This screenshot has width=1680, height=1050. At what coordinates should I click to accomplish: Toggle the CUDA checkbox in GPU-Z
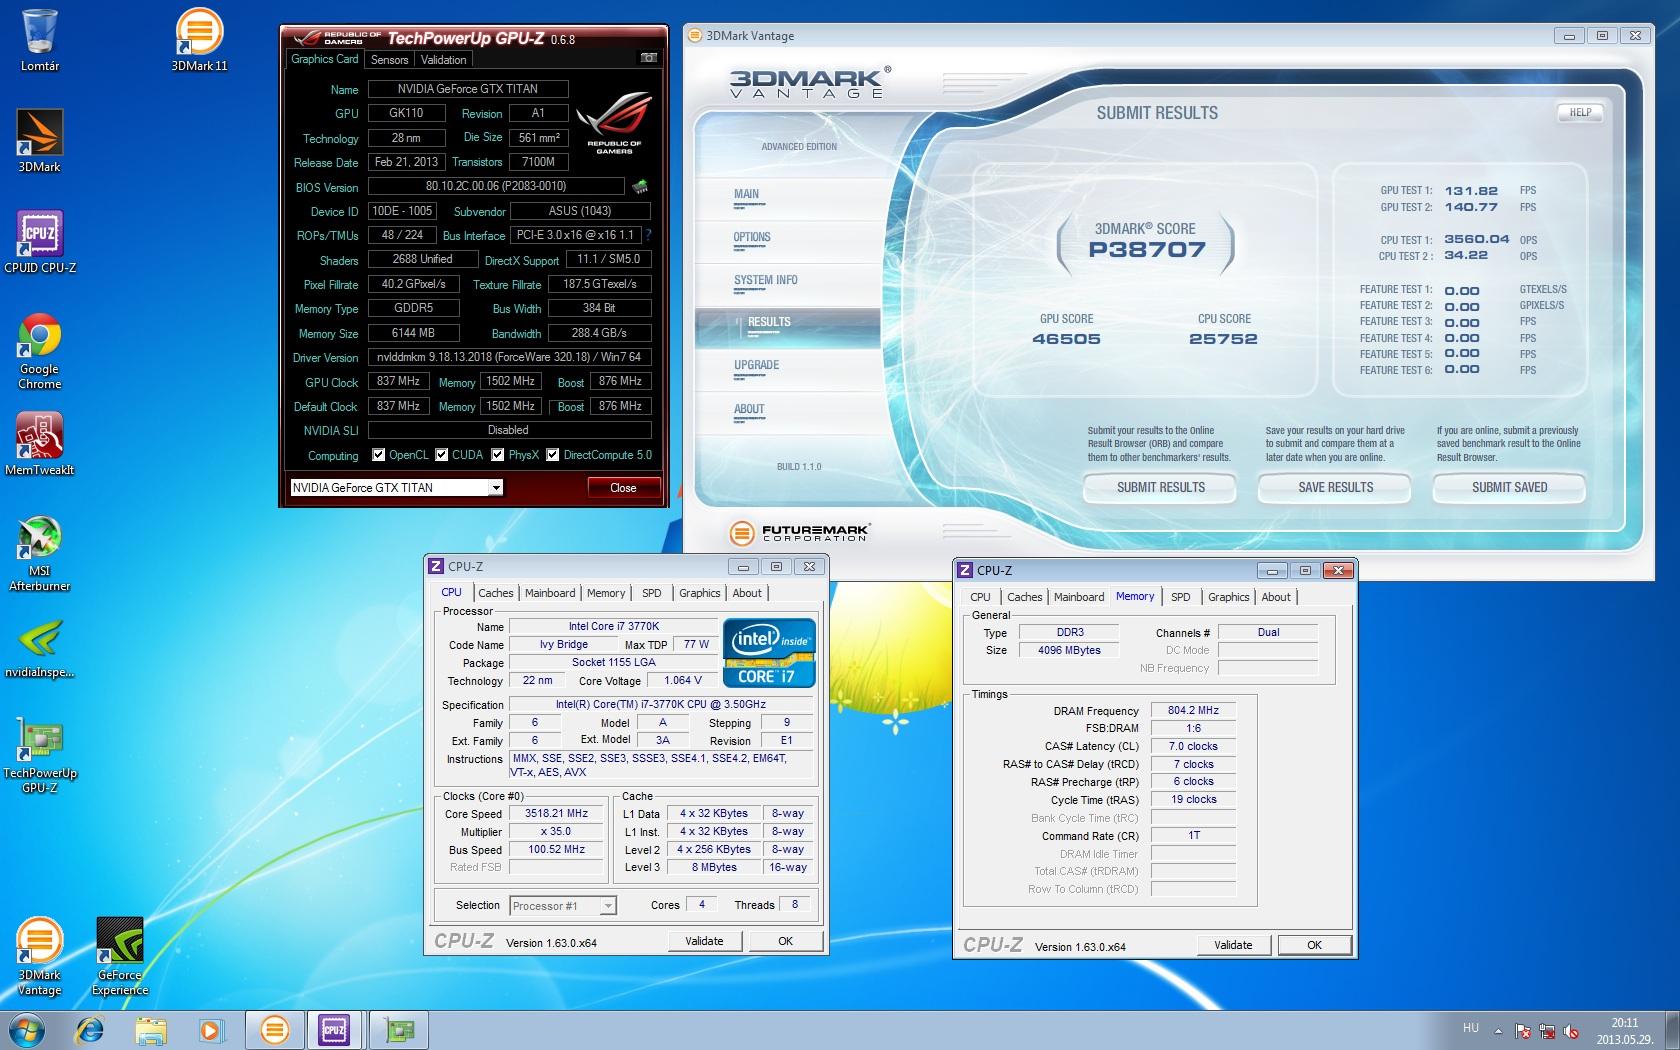pos(441,455)
